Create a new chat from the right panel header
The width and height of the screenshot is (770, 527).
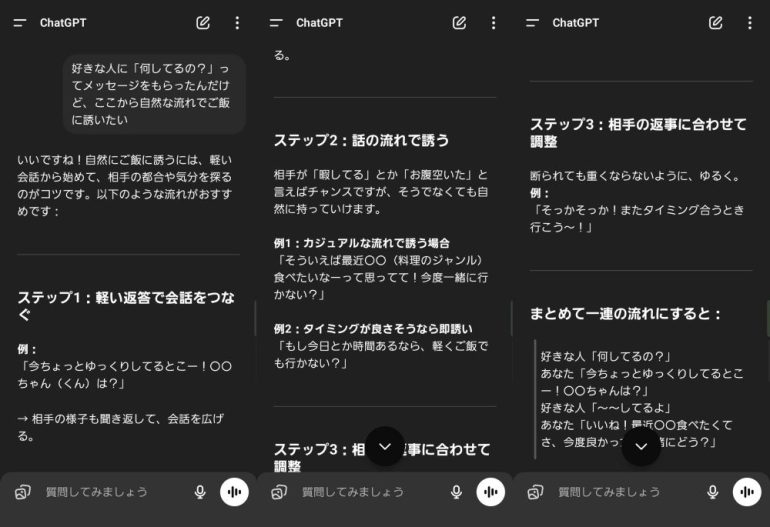[715, 23]
